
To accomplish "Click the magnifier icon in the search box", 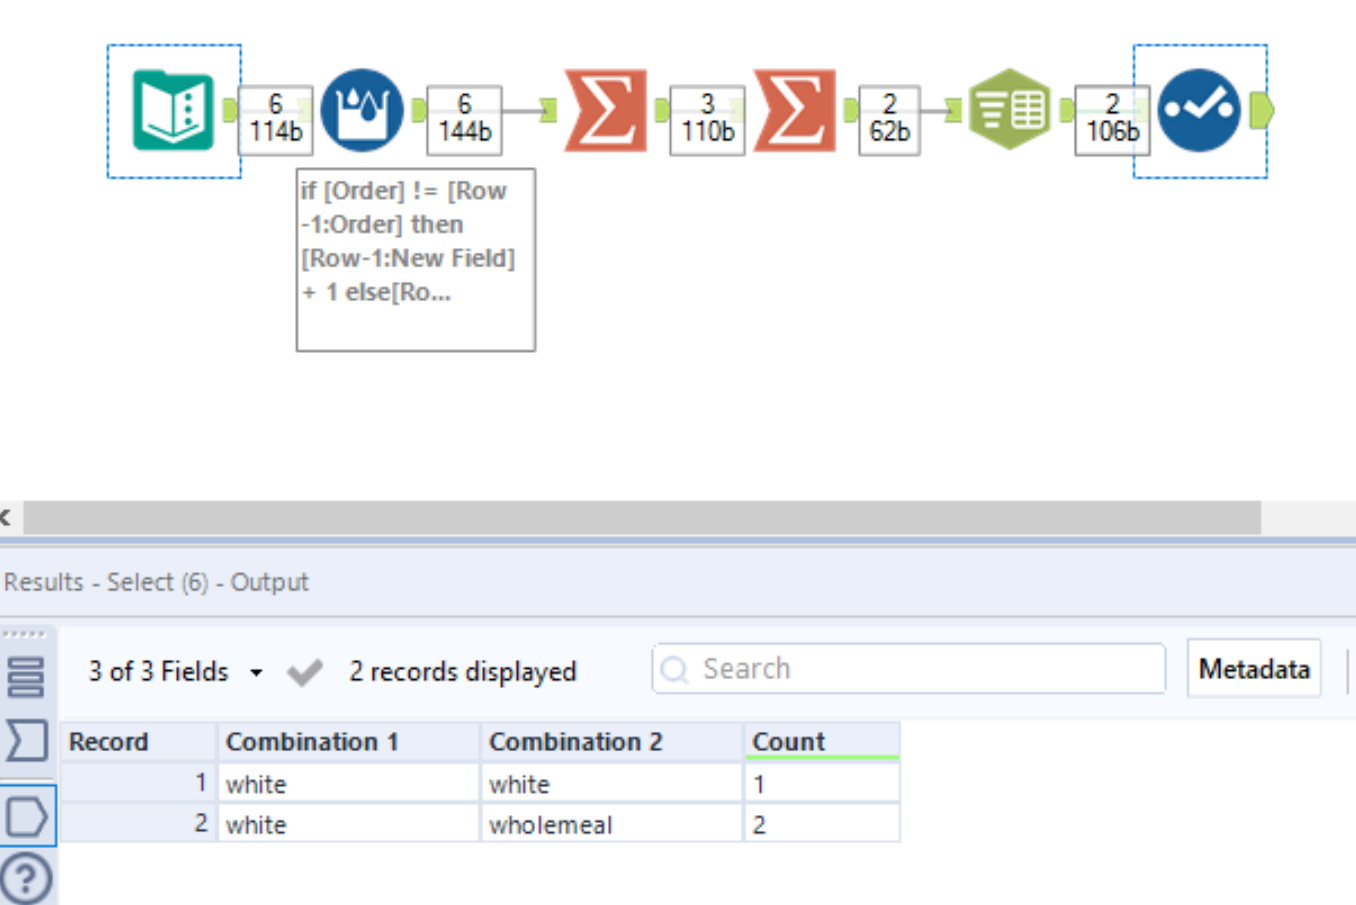I will (x=676, y=668).
